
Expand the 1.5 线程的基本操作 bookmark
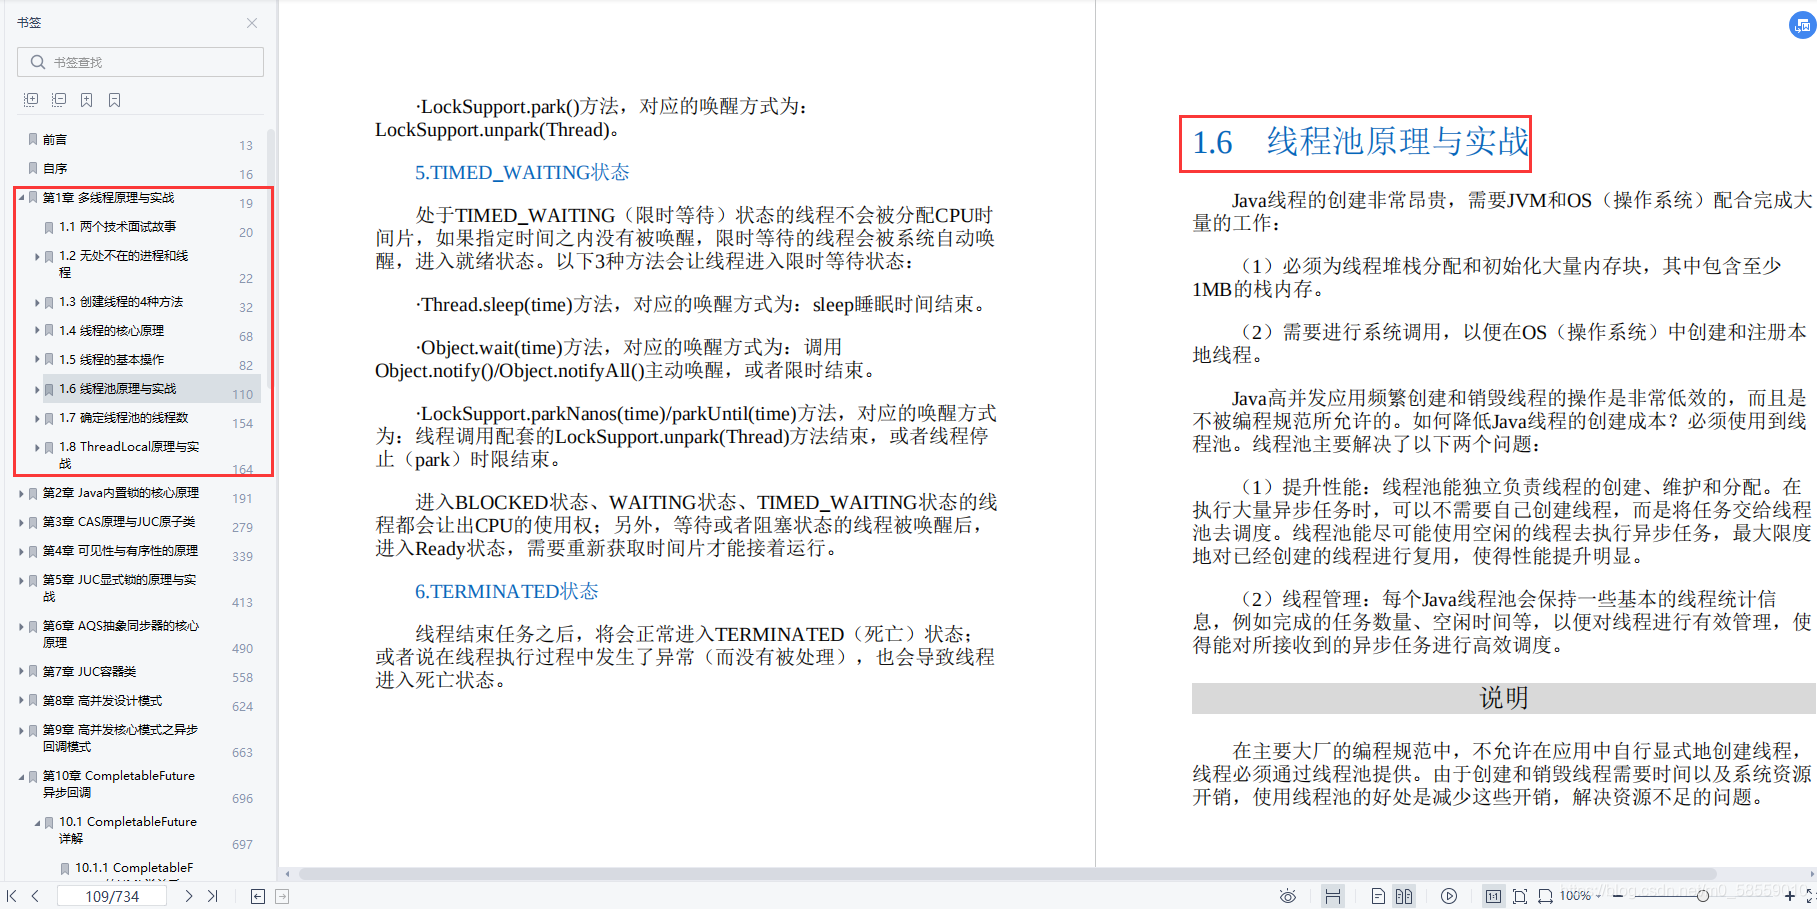click(38, 360)
